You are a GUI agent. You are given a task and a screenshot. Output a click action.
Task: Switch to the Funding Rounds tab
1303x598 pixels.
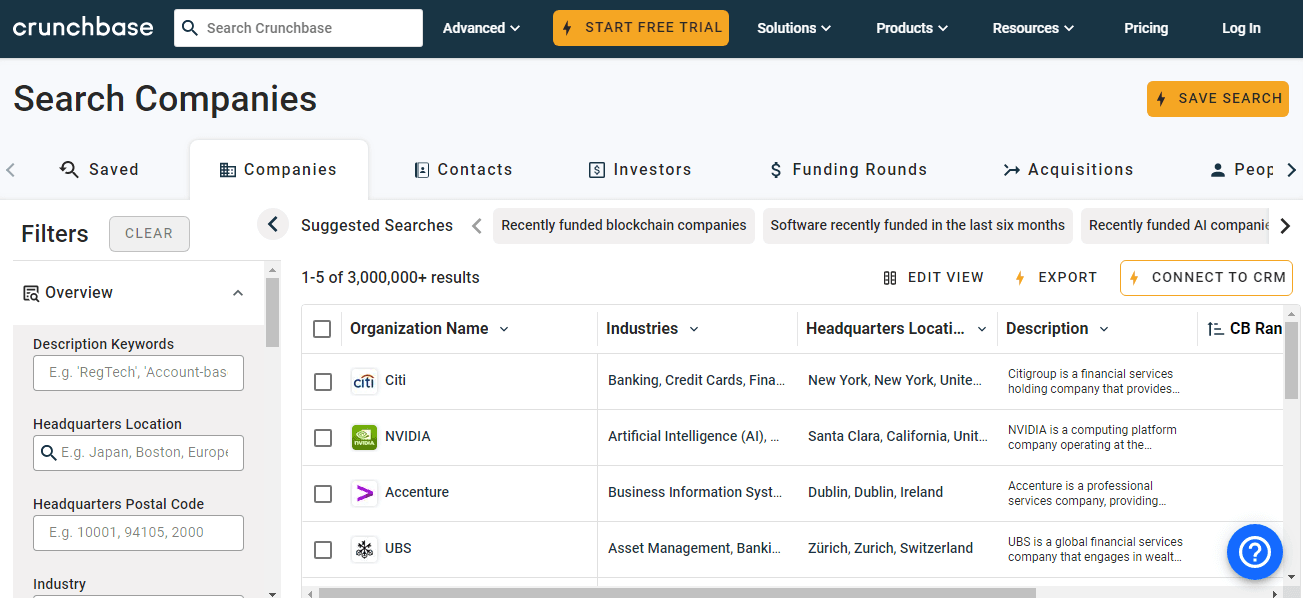click(848, 170)
